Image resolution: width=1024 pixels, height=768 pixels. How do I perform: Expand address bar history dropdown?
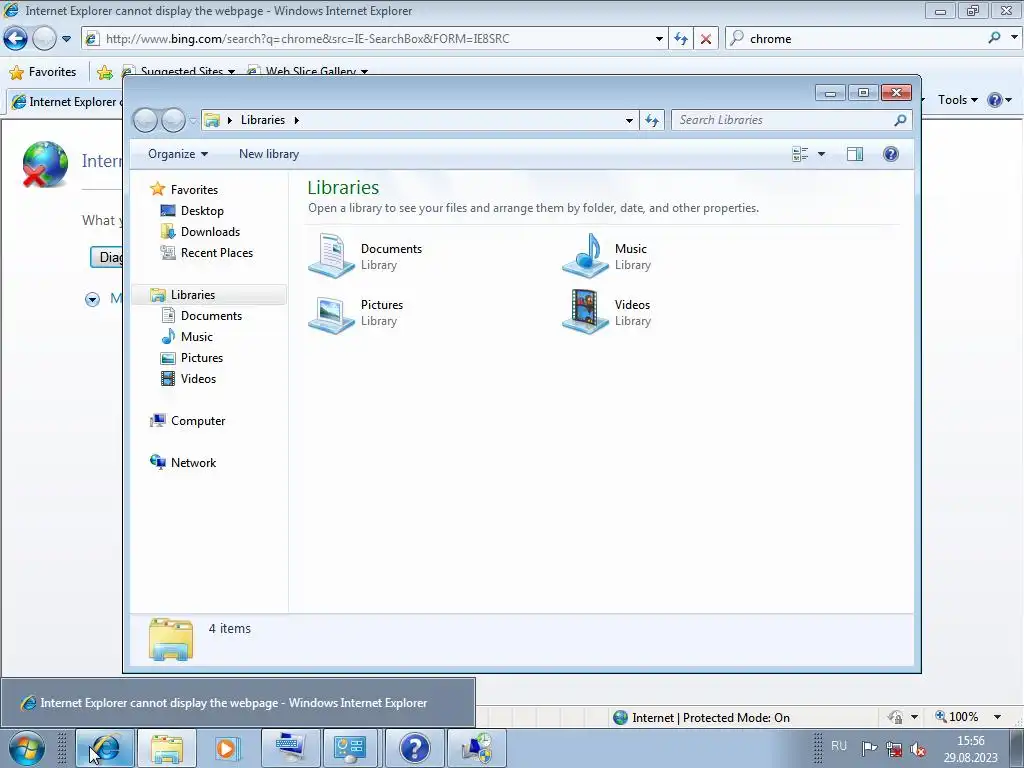tap(629, 120)
